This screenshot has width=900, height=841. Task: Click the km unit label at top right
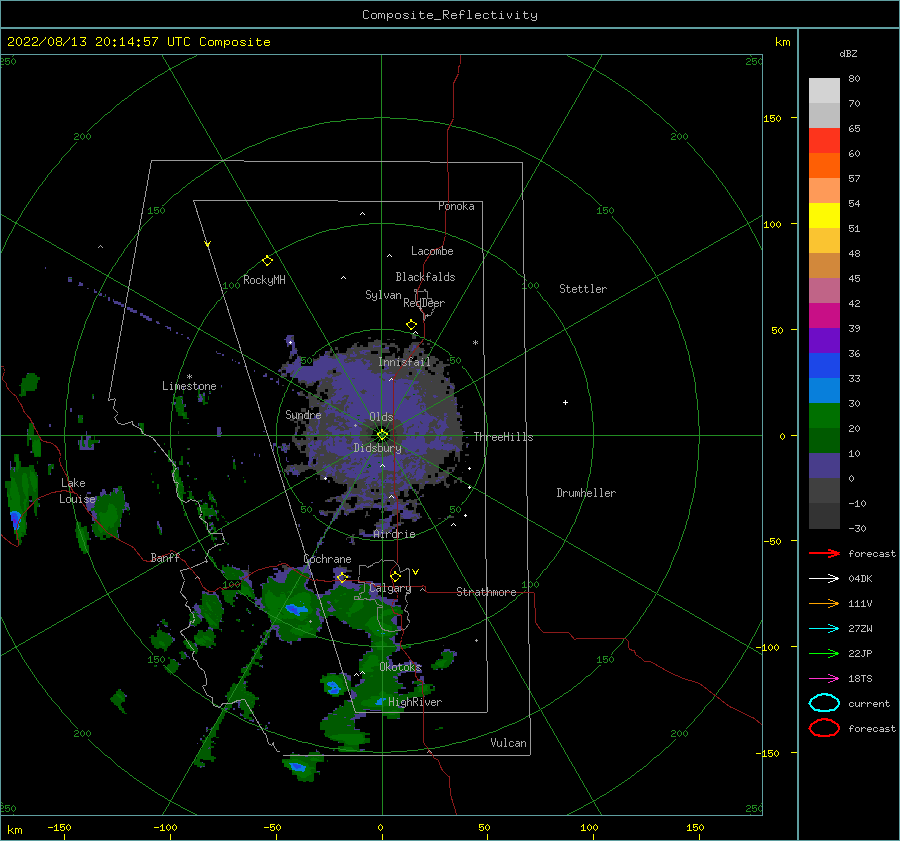pyautogui.click(x=782, y=42)
